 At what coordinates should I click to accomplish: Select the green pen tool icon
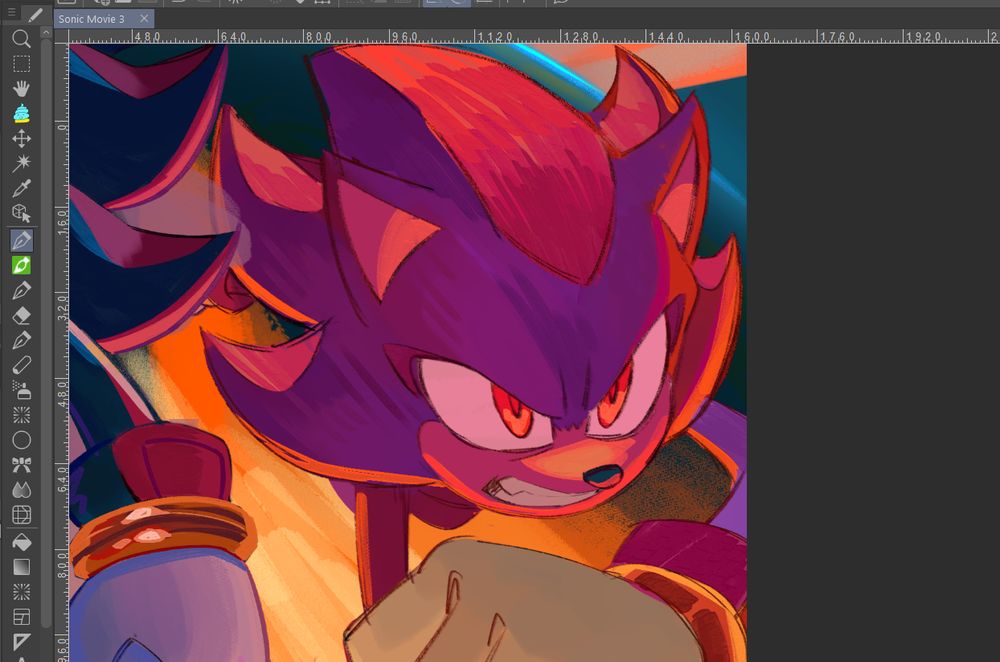[x=21, y=265]
